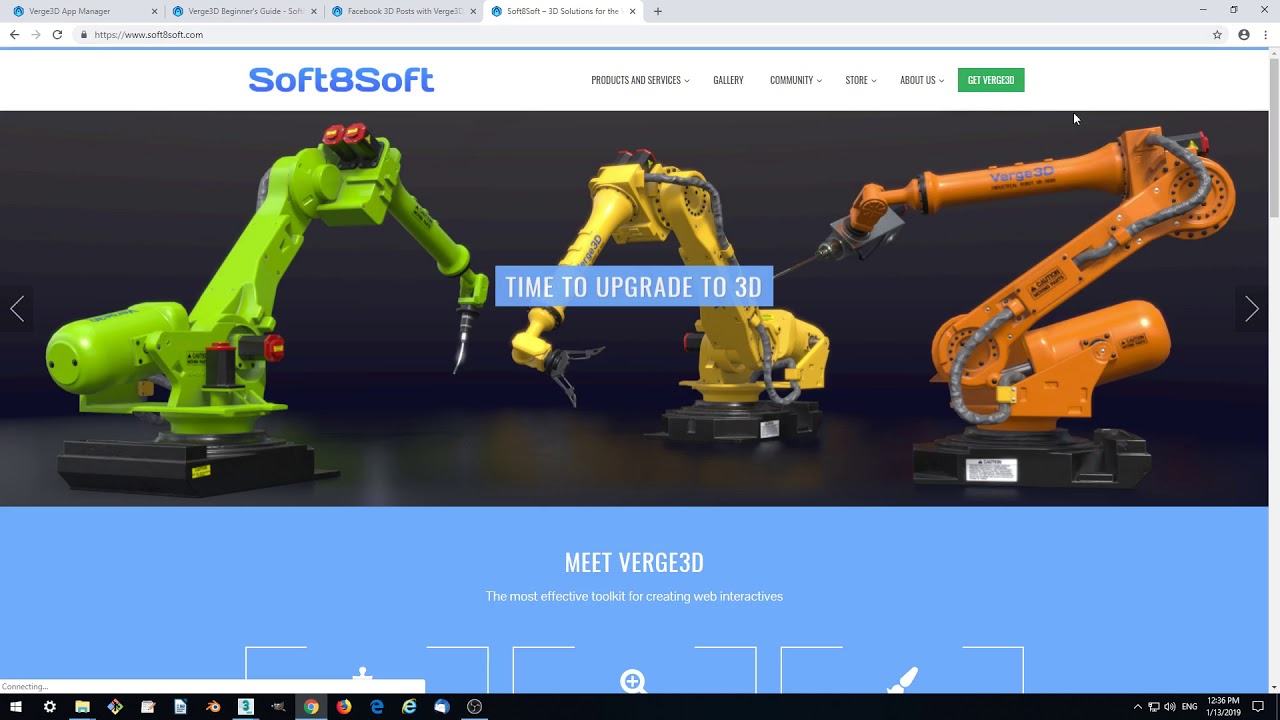Open File Explorer from taskbar
This screenshot has width=1280, height=720.
point(82,706)
